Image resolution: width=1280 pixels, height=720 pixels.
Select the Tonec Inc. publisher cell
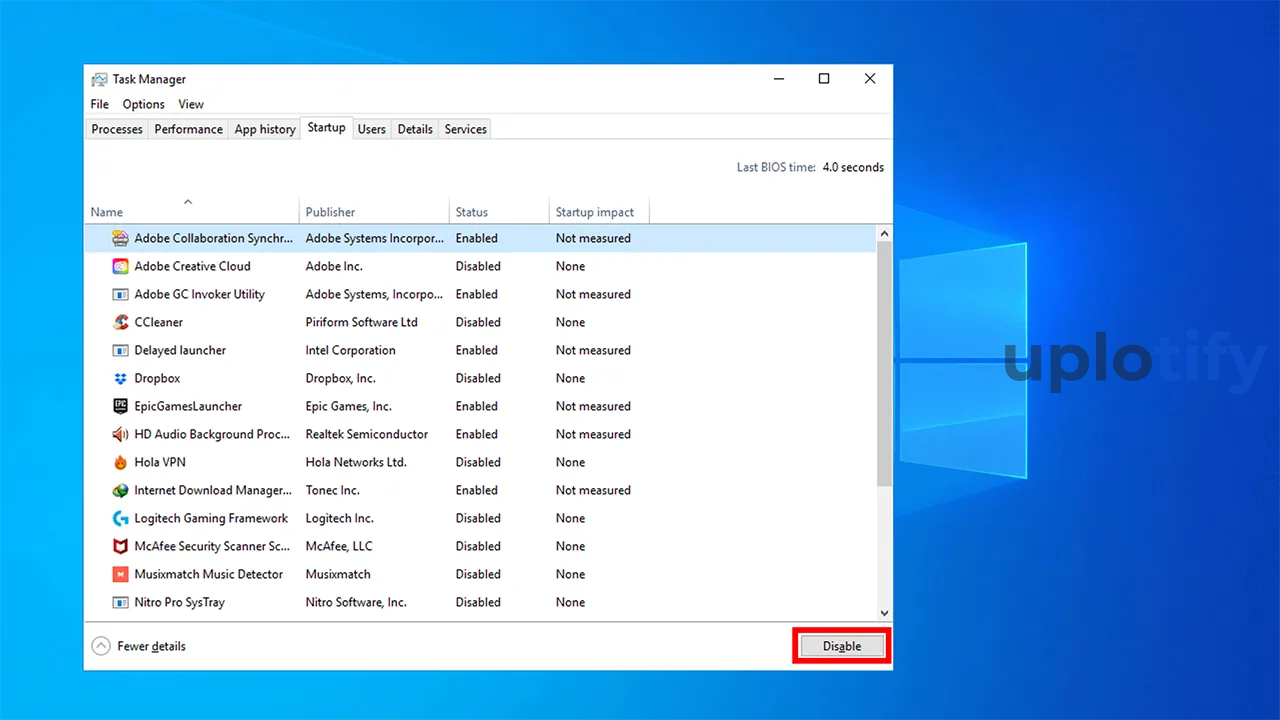(x=332, y=490)
